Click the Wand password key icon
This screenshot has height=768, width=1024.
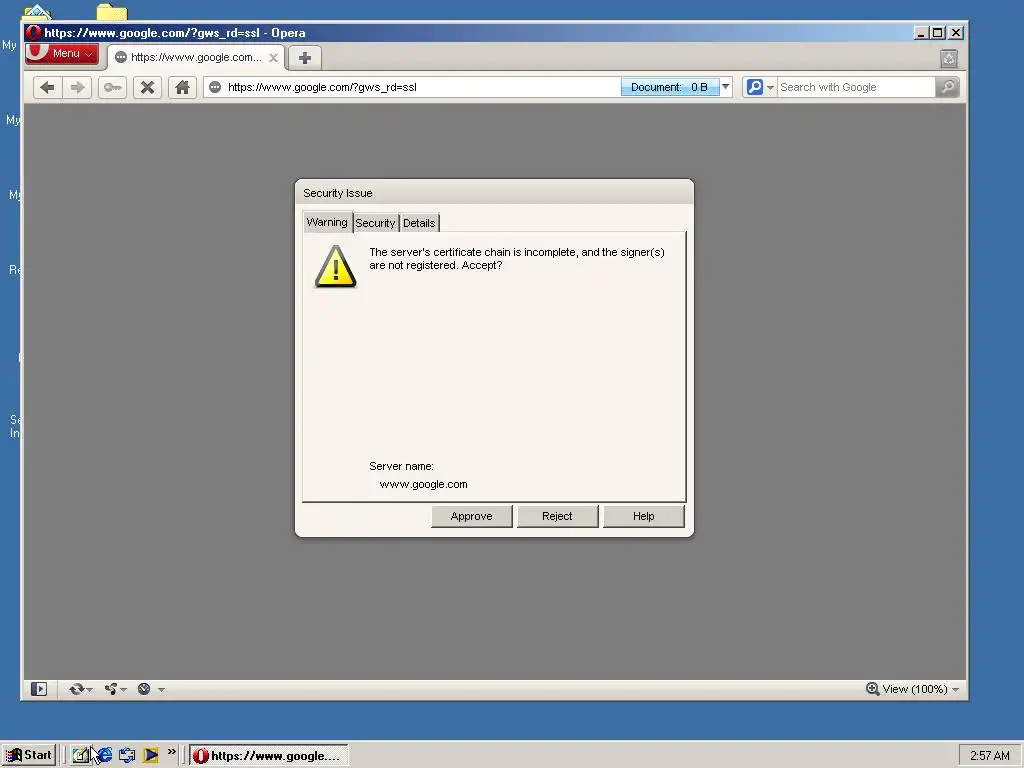point(112,88)
